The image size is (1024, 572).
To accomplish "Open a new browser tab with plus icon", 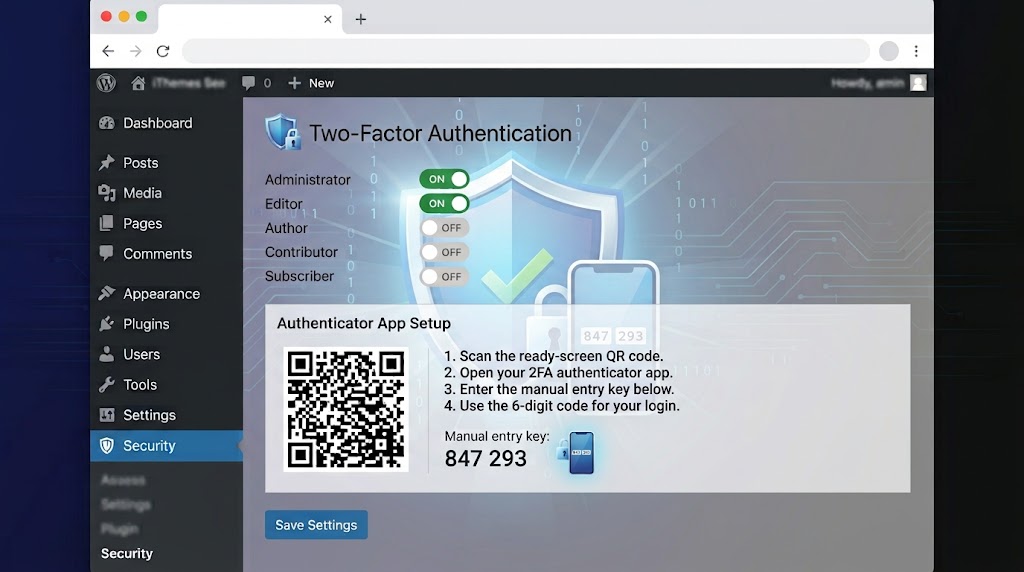I will (360, 19).
